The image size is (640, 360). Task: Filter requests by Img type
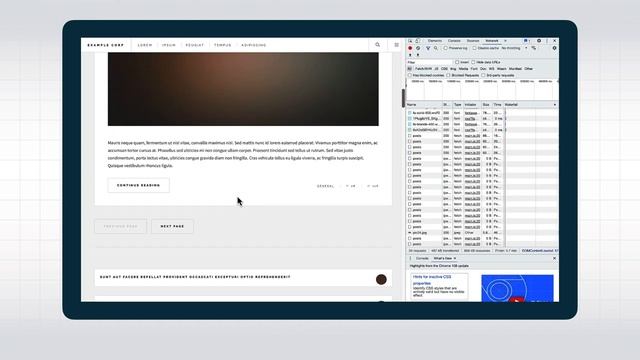pos(453,69)
